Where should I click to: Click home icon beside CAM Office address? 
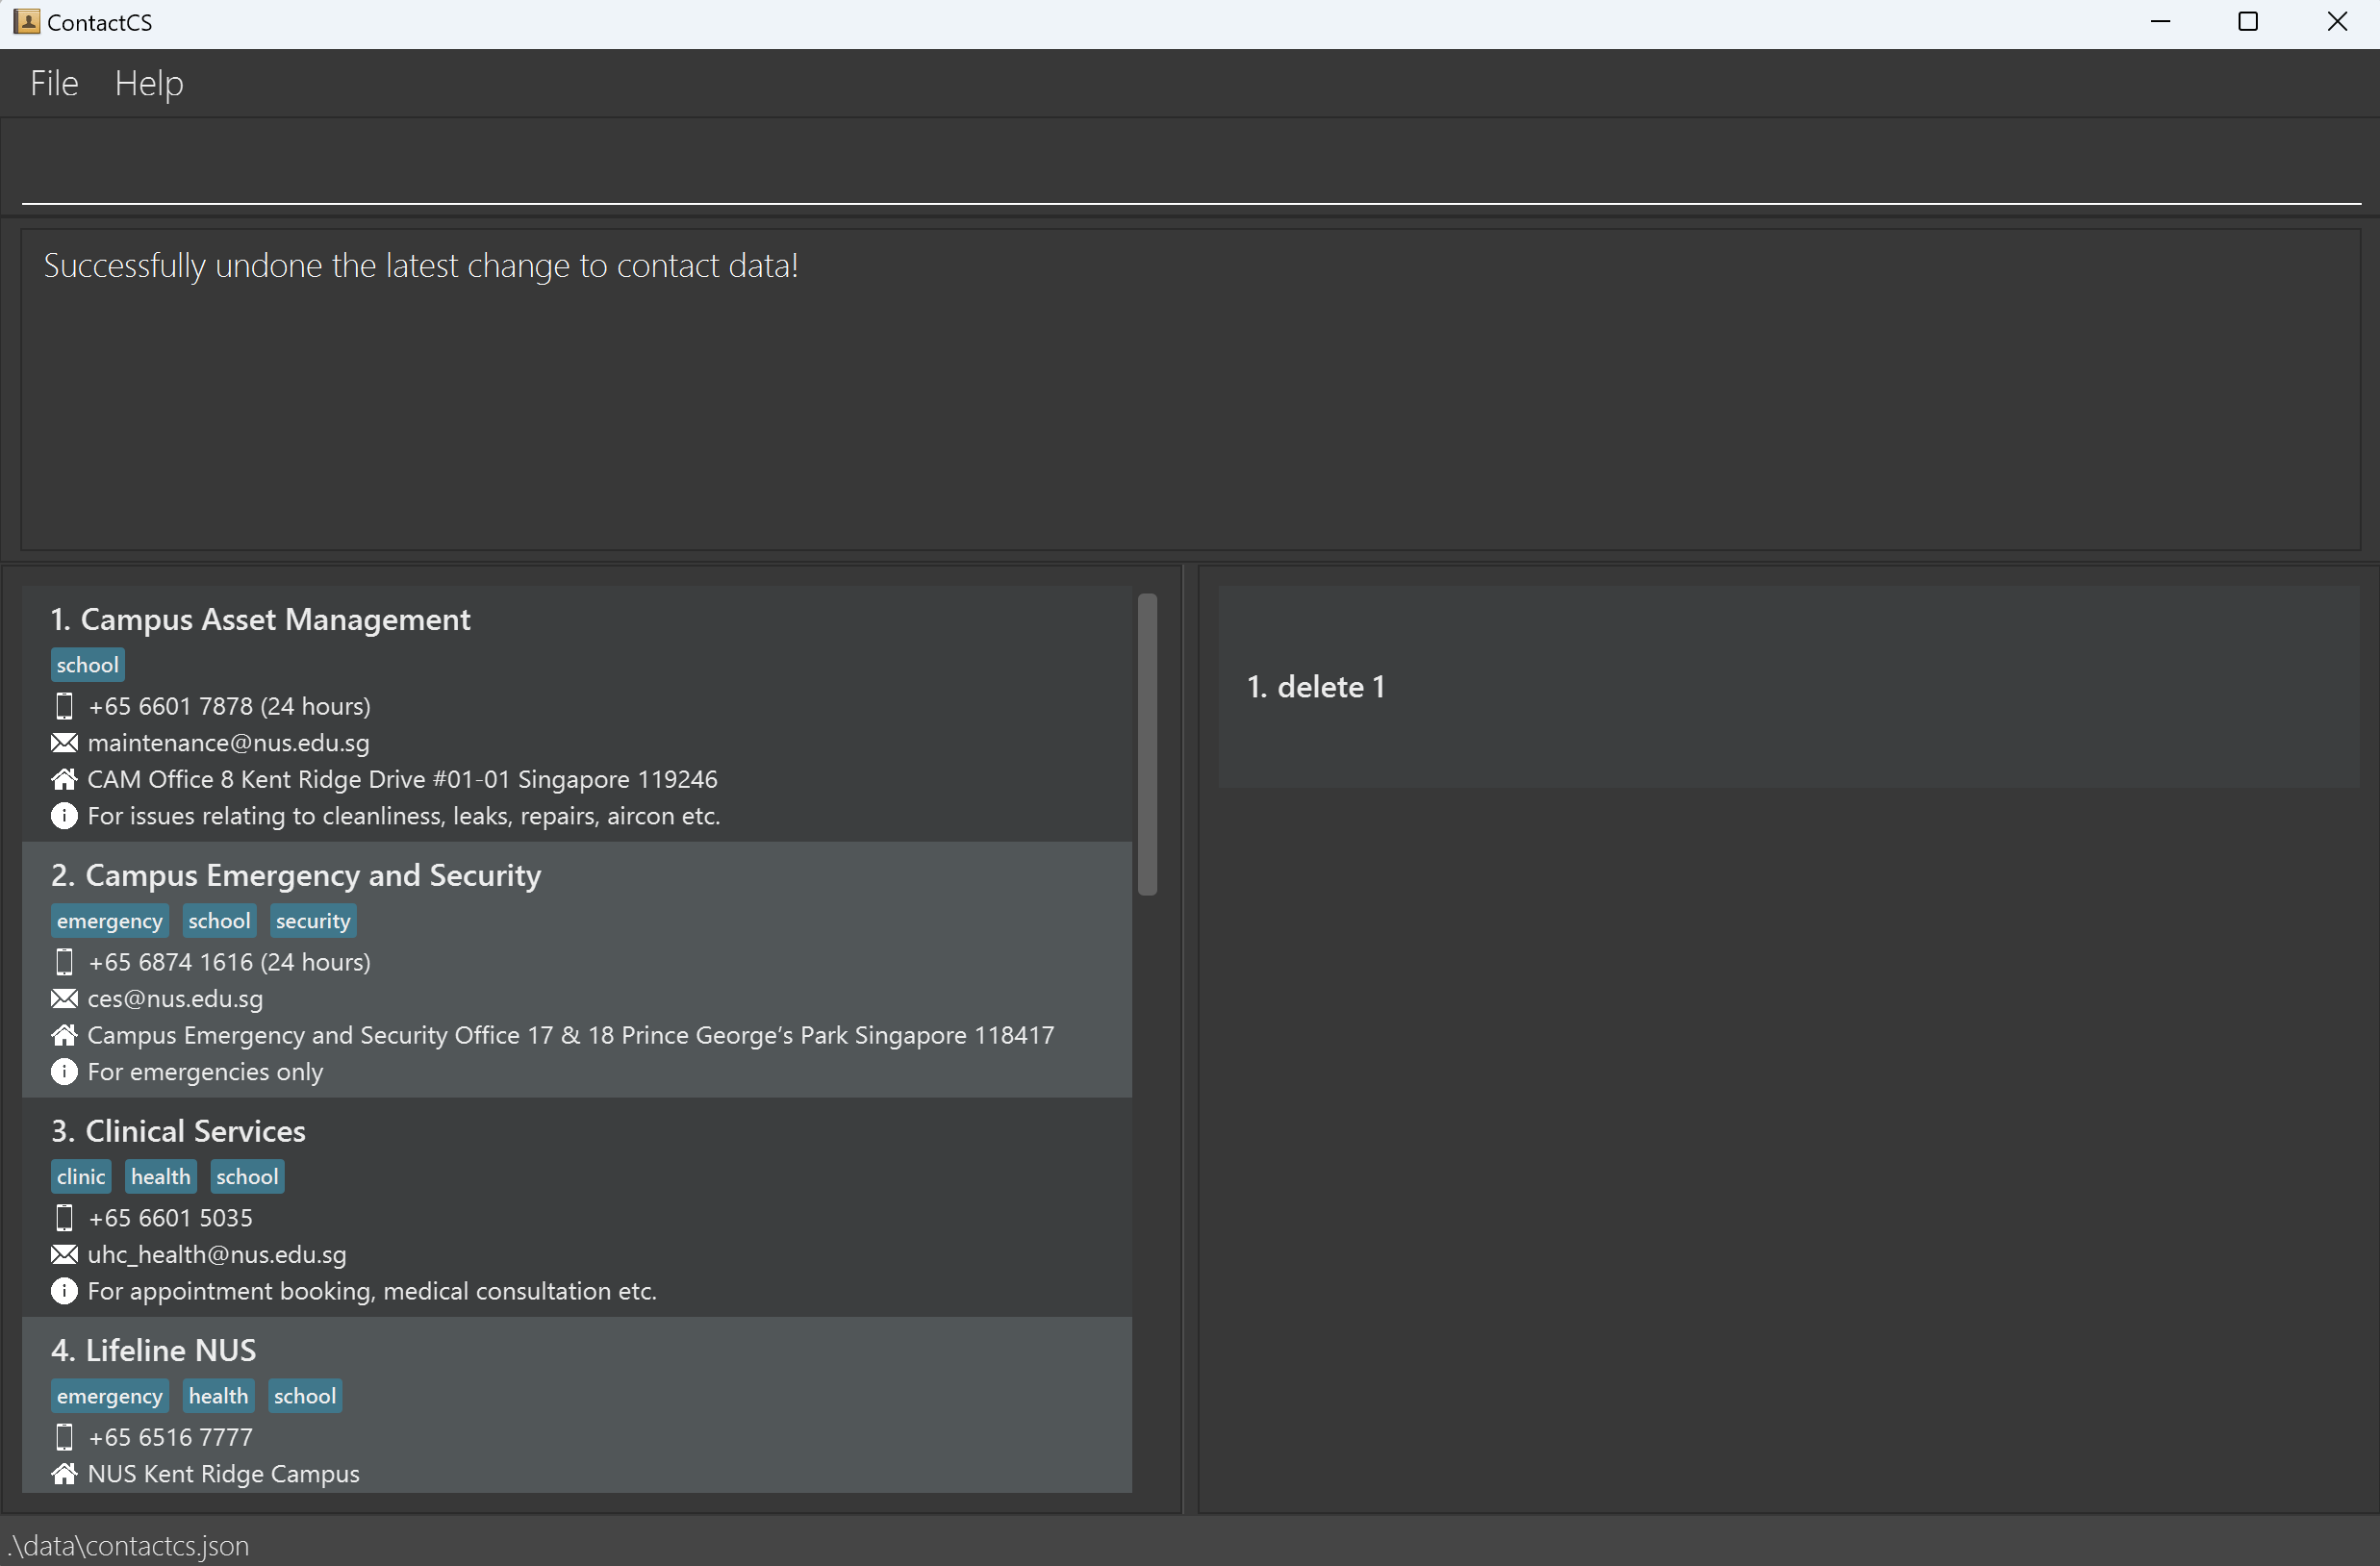coord(64,779)
